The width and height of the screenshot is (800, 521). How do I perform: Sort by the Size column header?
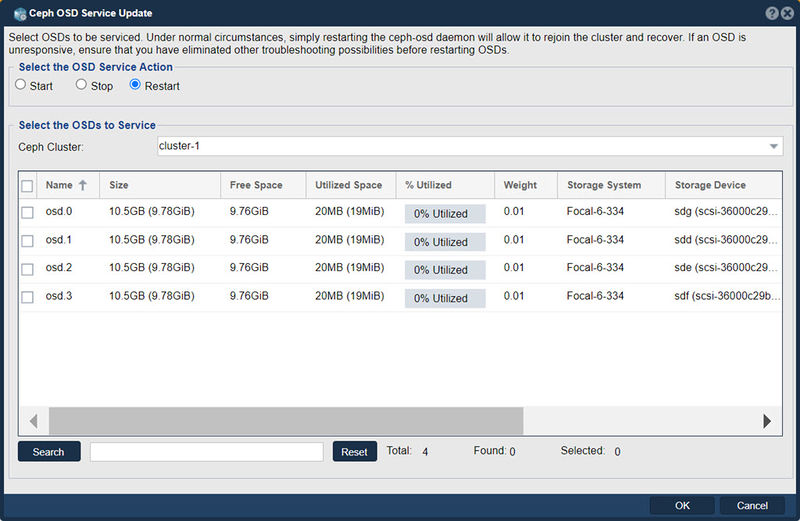(x=160, y=185)
